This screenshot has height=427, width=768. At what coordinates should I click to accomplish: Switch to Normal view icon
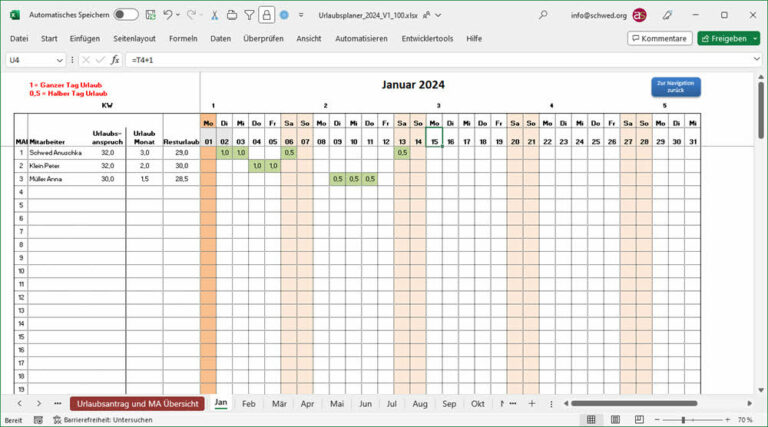point(591,420)
